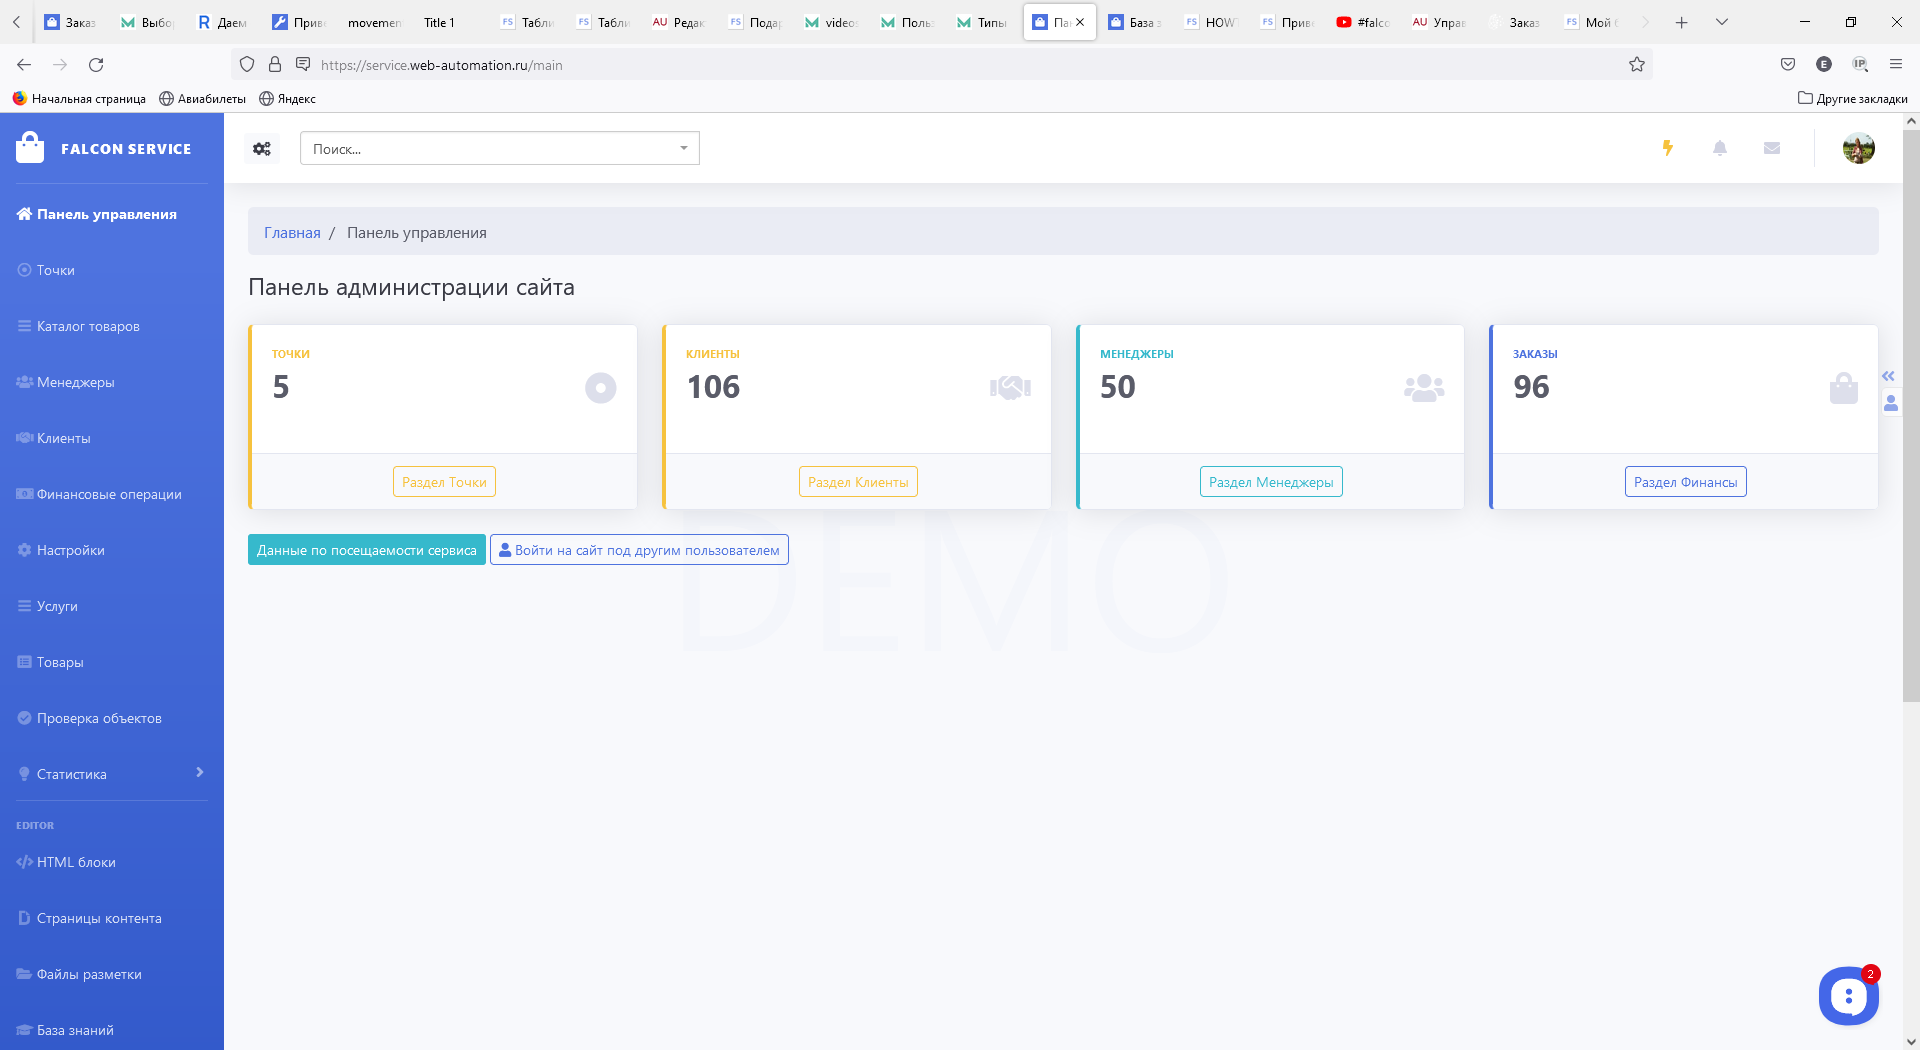Open the search dropdown field
Viewport: 1920px width, 1050px height.
coord(499,149)
